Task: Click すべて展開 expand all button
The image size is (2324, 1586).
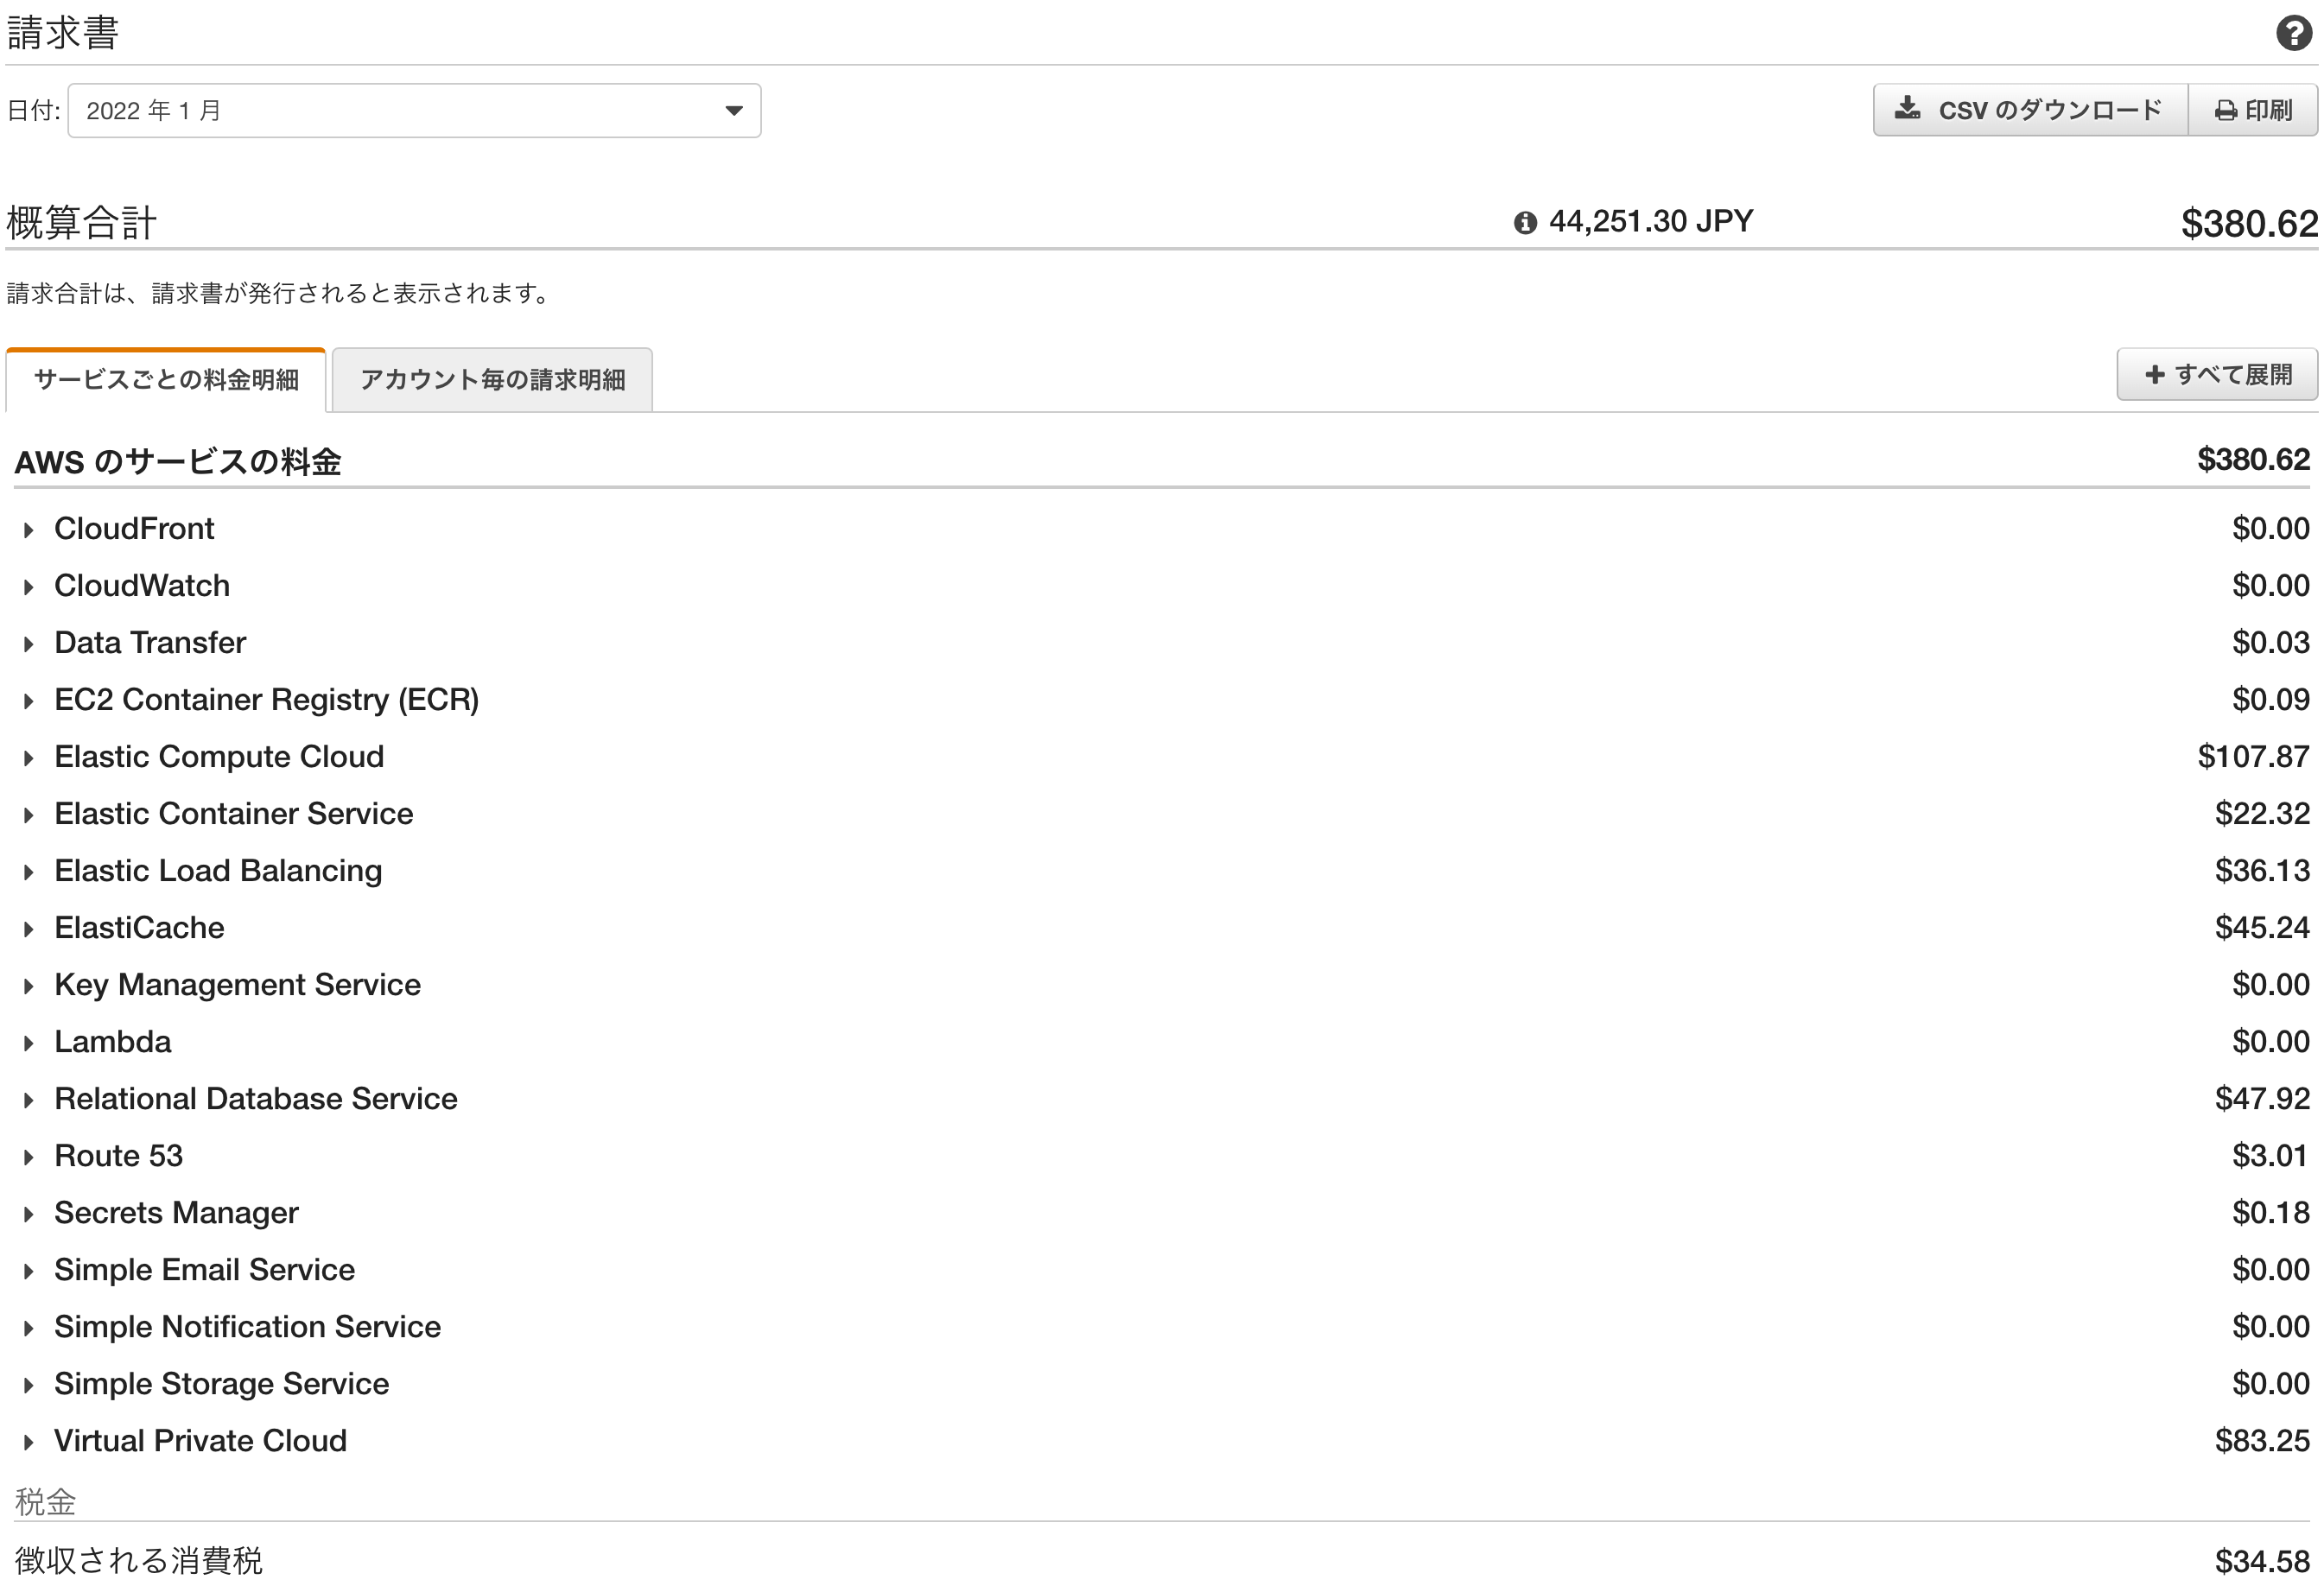Action: (2216, 374)
